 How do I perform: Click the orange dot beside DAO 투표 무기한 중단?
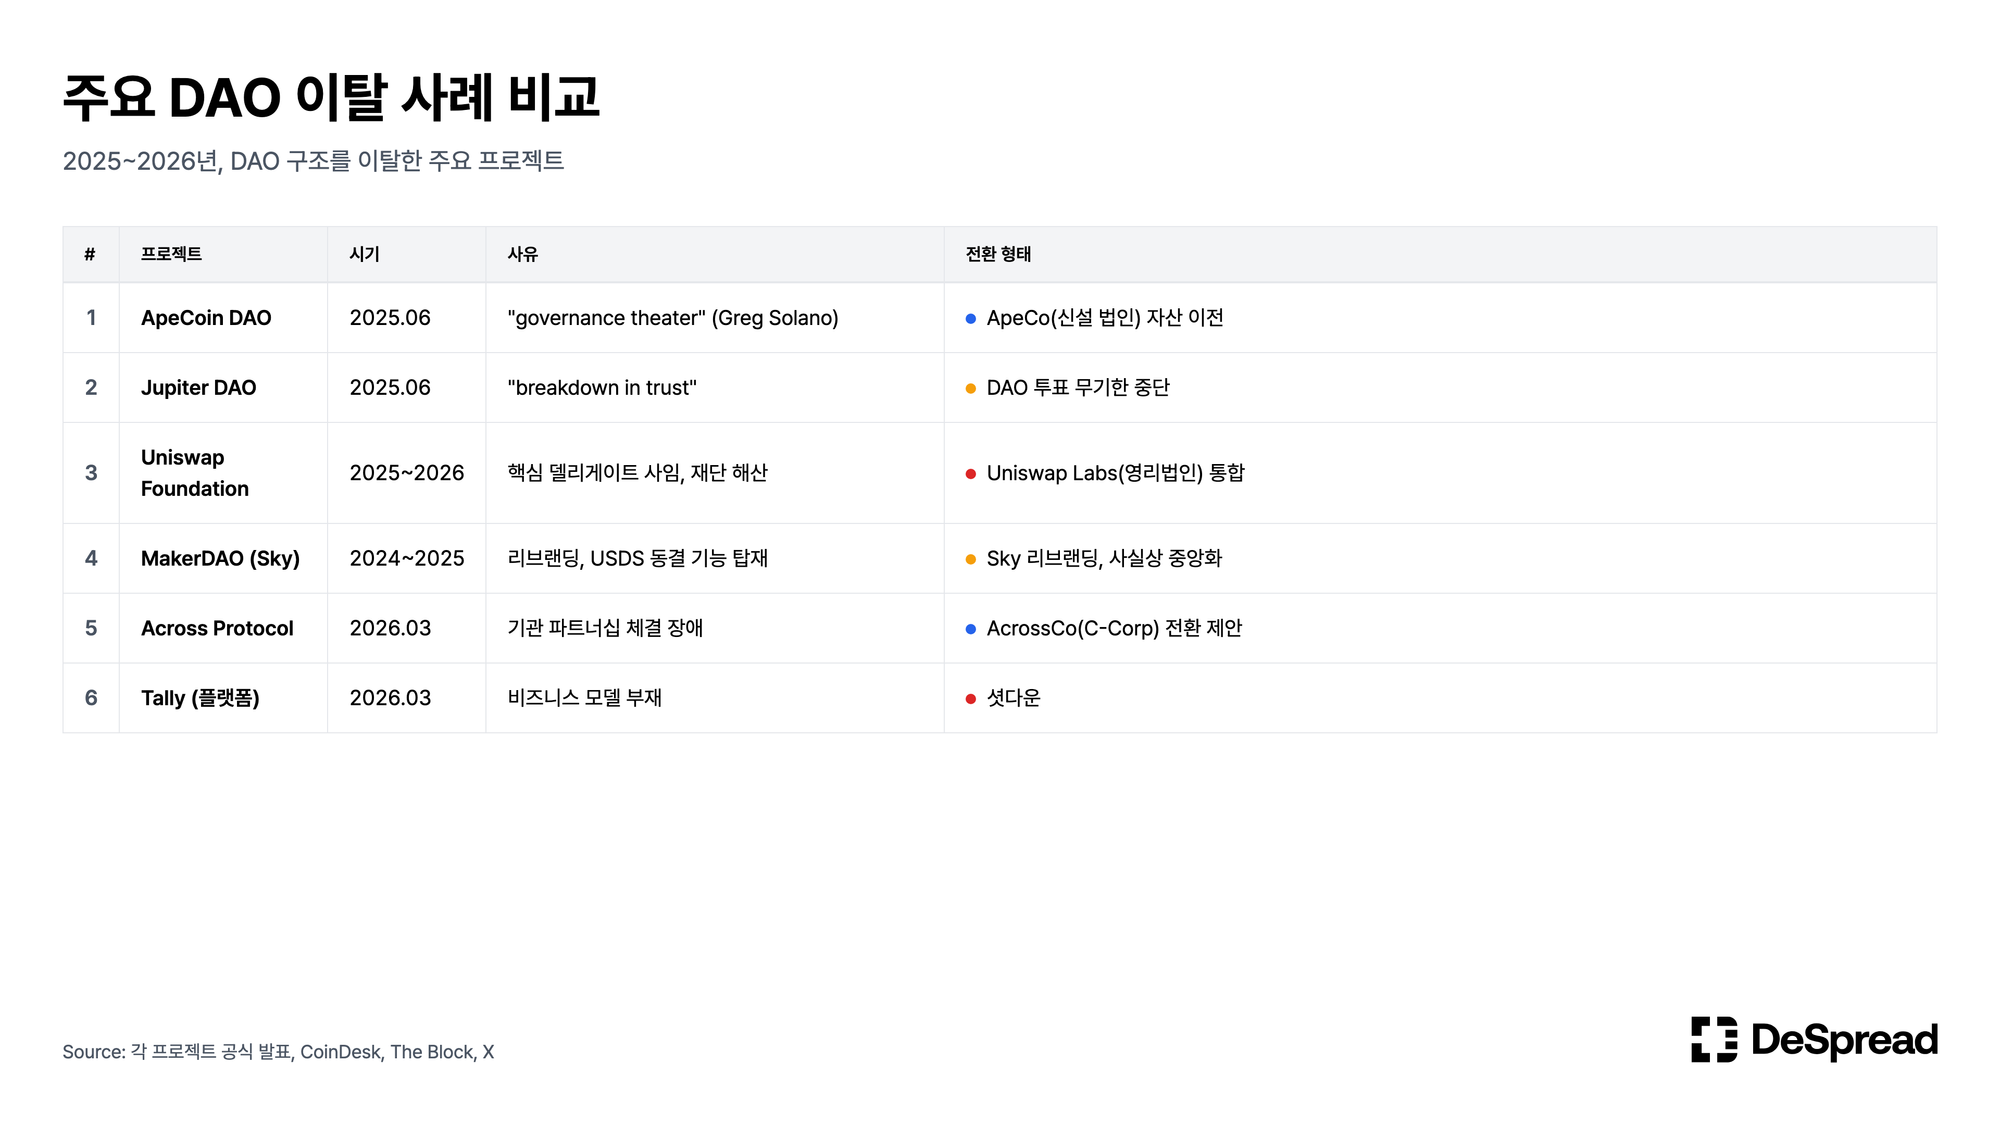click(x=970, y=389)
